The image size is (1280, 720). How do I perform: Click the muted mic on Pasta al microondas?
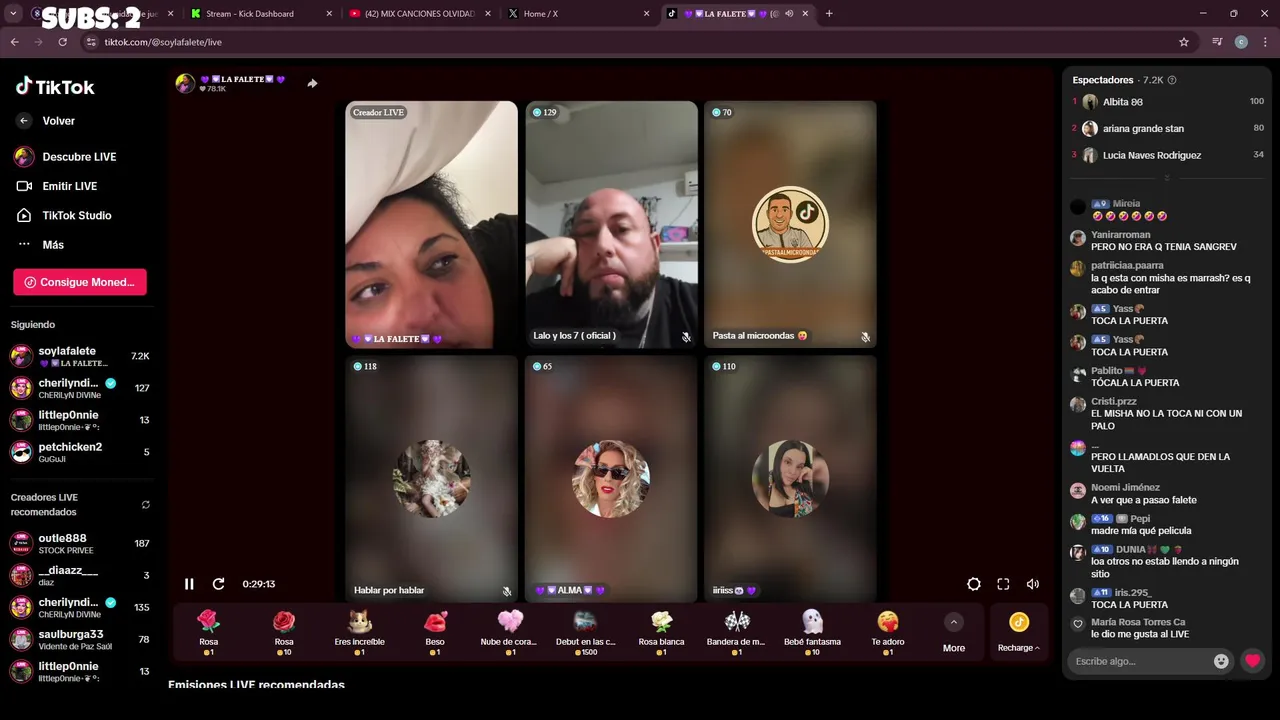[x=865, y=337]
